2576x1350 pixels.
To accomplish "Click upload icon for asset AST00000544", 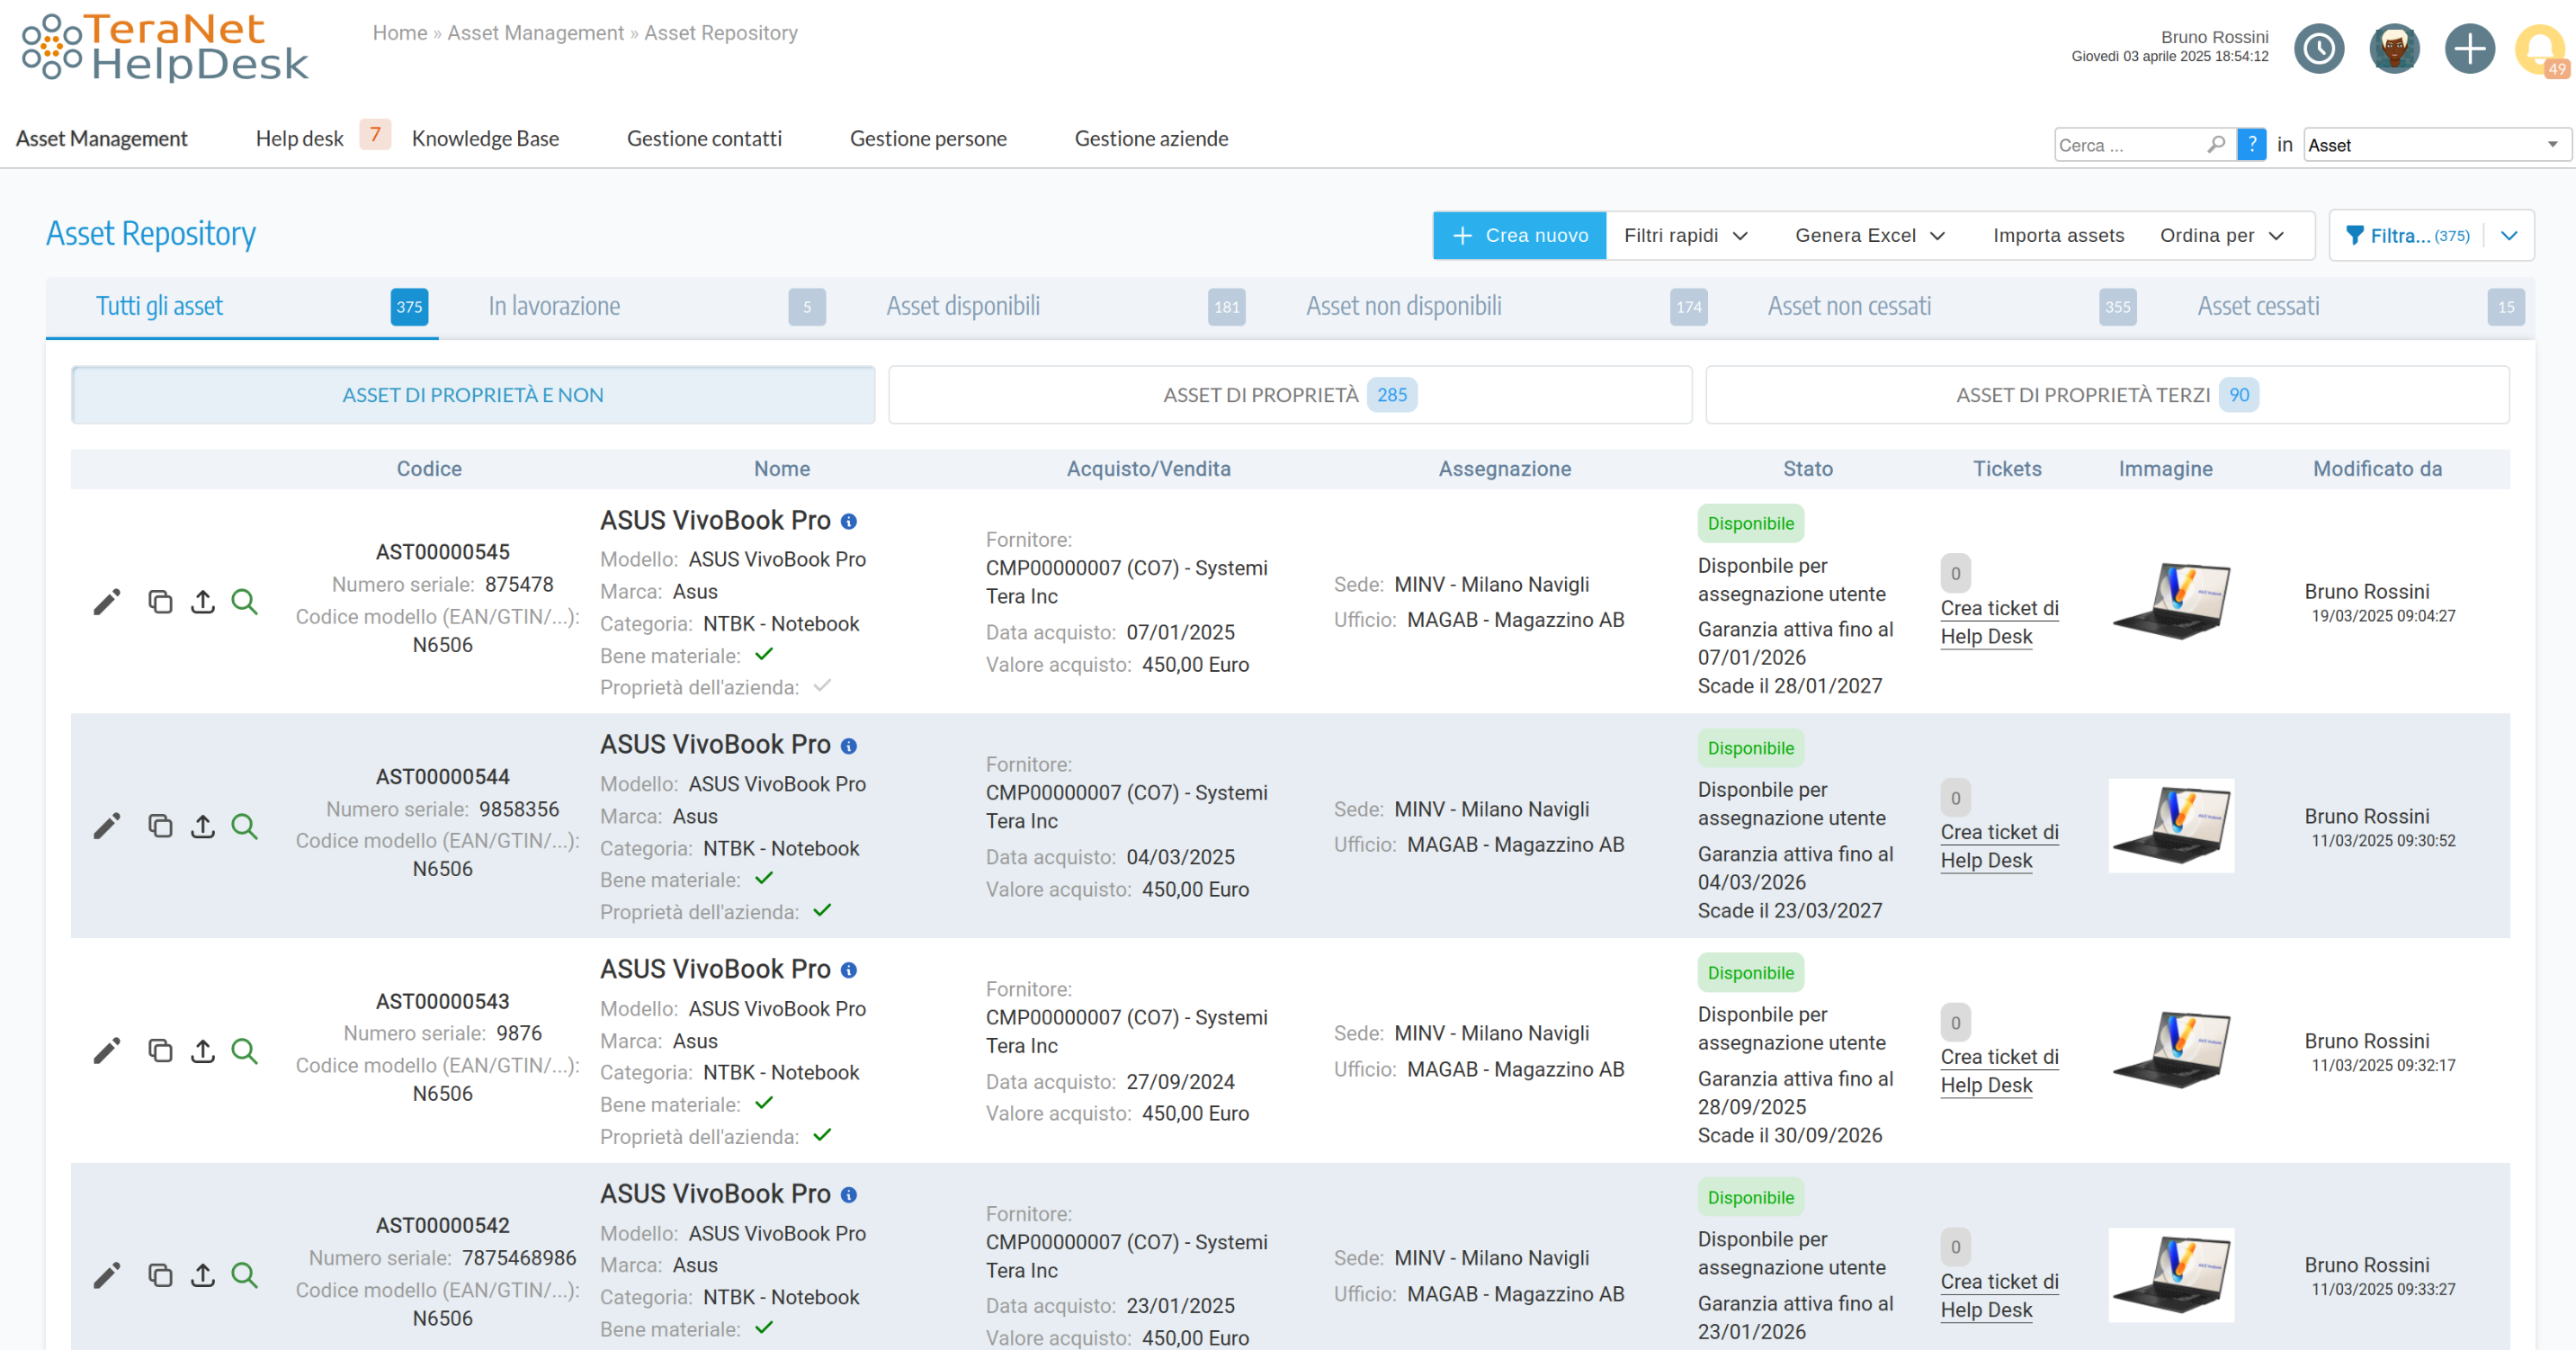I will point(203,826).
